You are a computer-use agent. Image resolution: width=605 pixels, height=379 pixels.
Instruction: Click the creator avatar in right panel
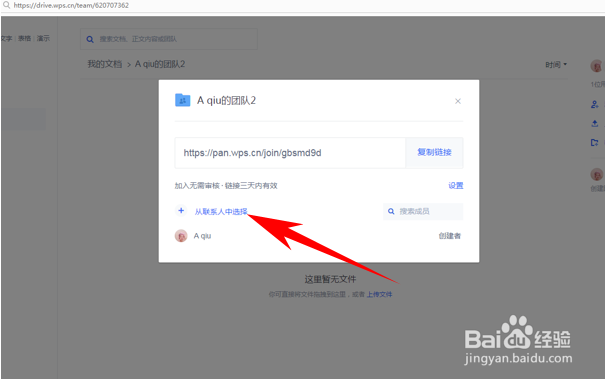click(x=597, y=174)
